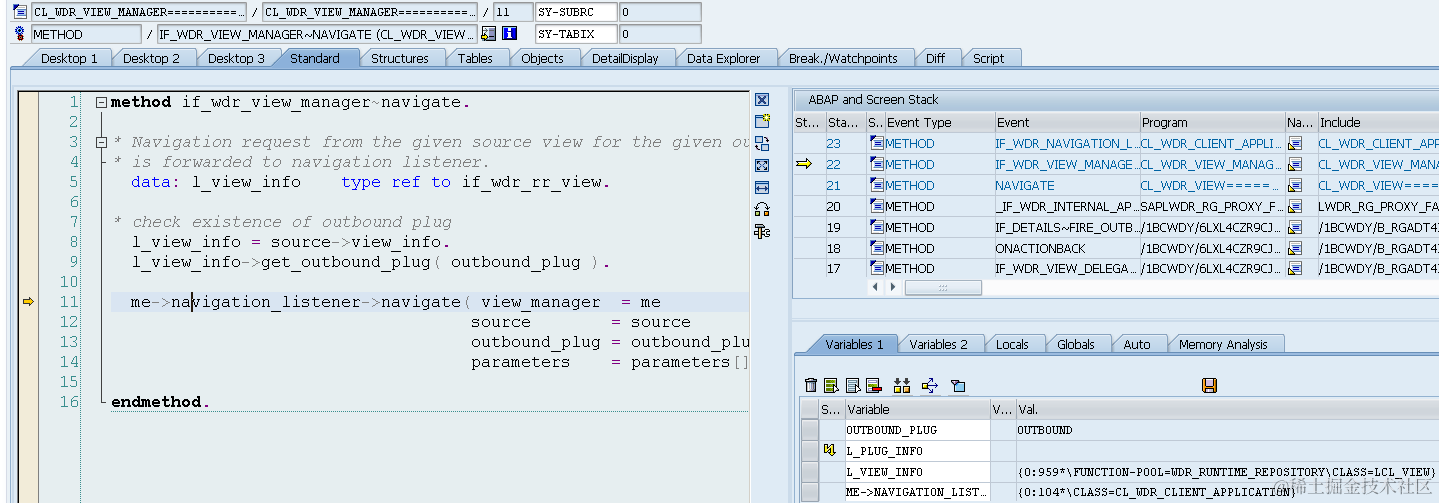Open the Structures tab
This screenshot has height=503, width=1439.
point(399,58)
